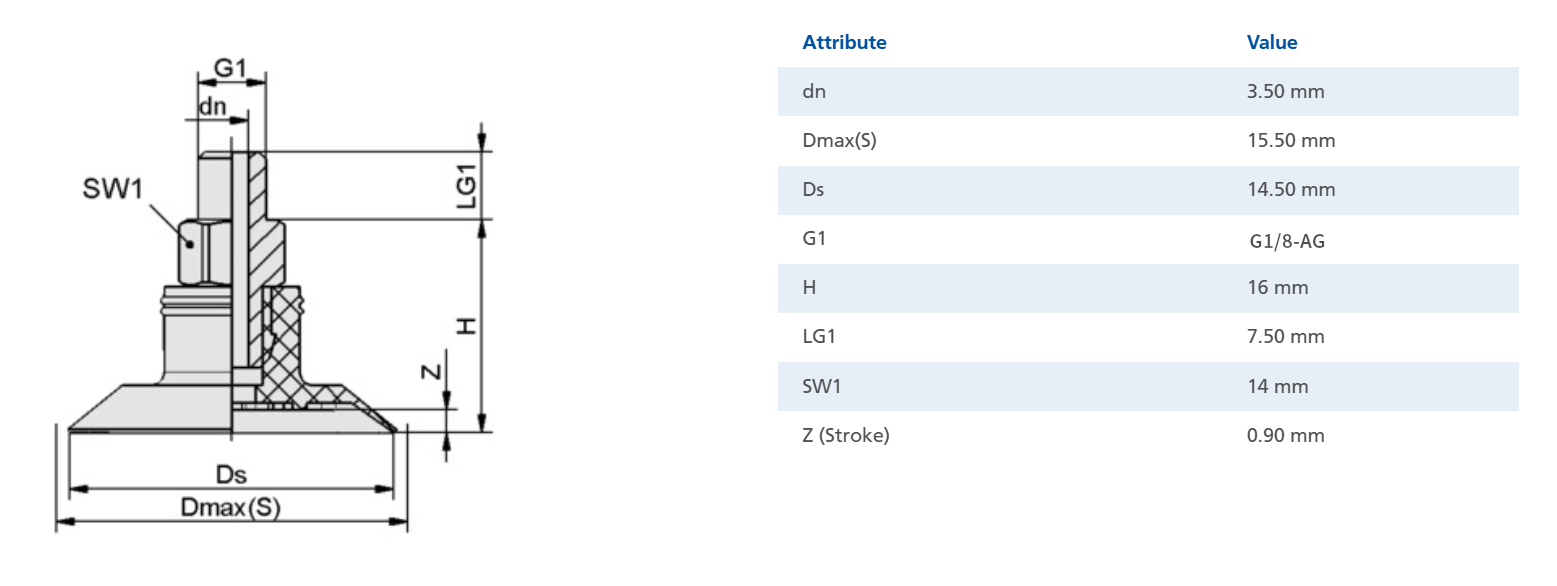Click the G1 dimension label in drawing
Screen dimensions: 1557x586
point(230,68)
